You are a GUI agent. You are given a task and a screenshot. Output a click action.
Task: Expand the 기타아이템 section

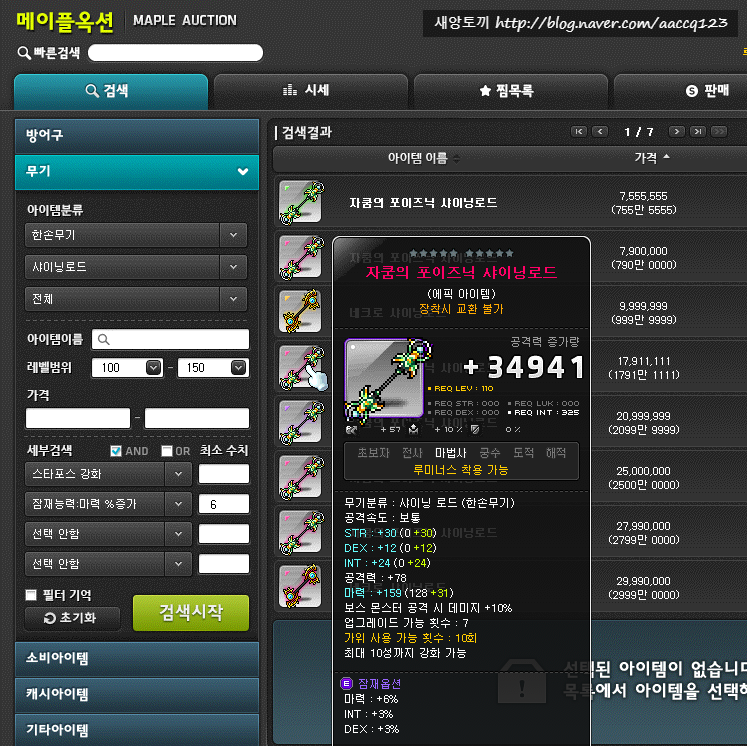[x=137, y=730]
